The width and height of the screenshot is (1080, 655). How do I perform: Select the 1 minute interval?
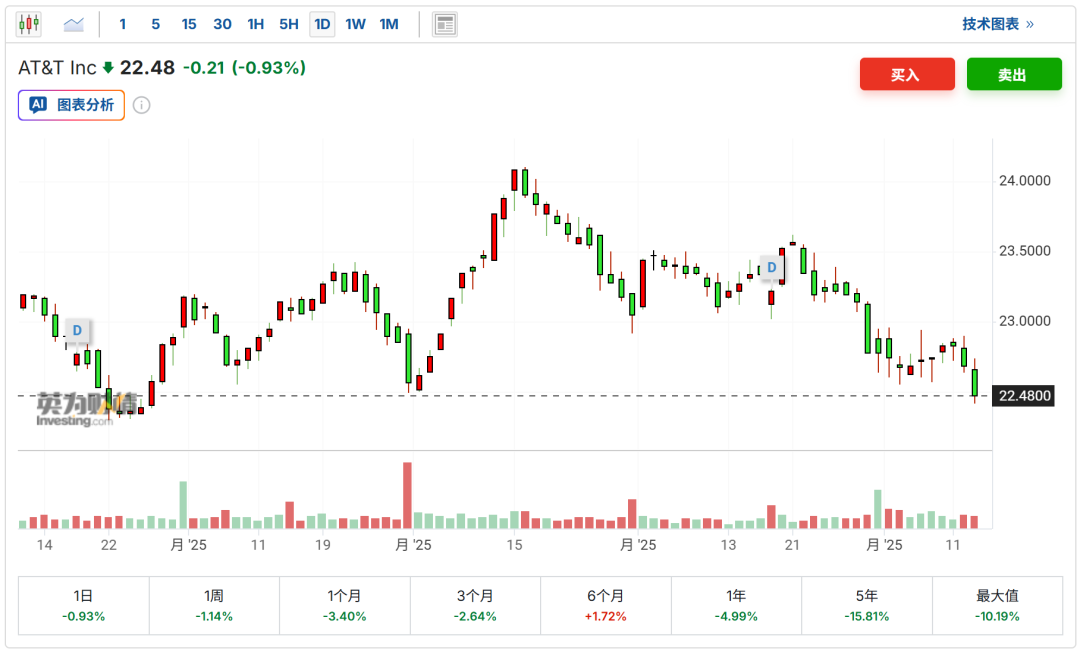tap(123, 24)
